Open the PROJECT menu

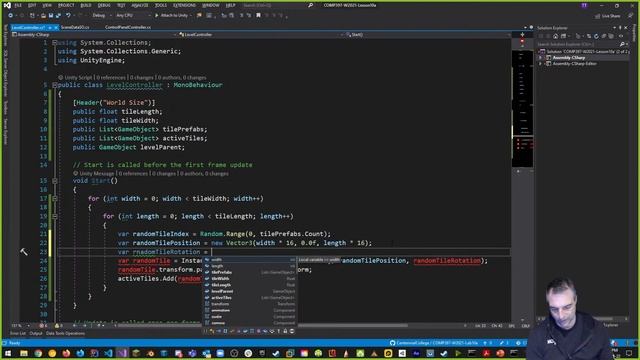[x=66, y=5]
